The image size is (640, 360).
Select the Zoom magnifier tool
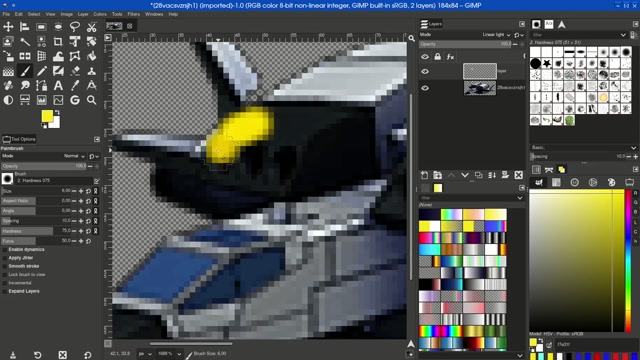point(91,100)
